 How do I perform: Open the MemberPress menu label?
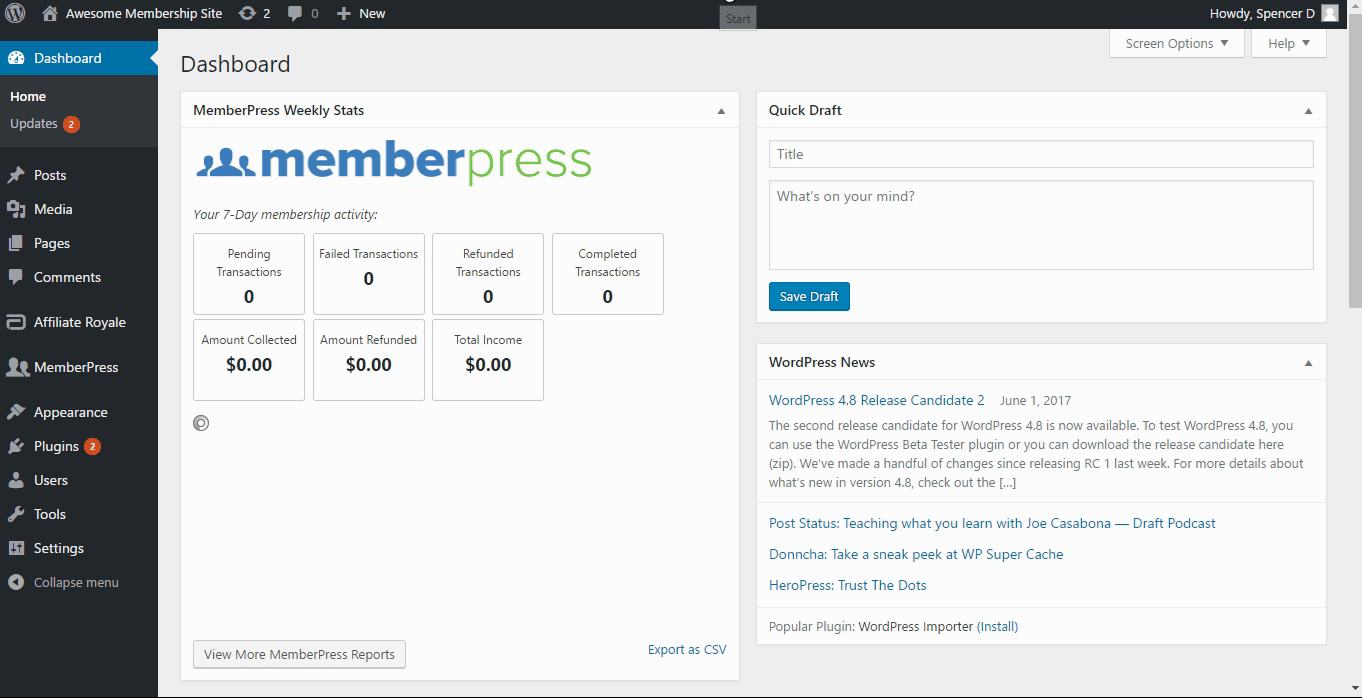click(76, 367)
